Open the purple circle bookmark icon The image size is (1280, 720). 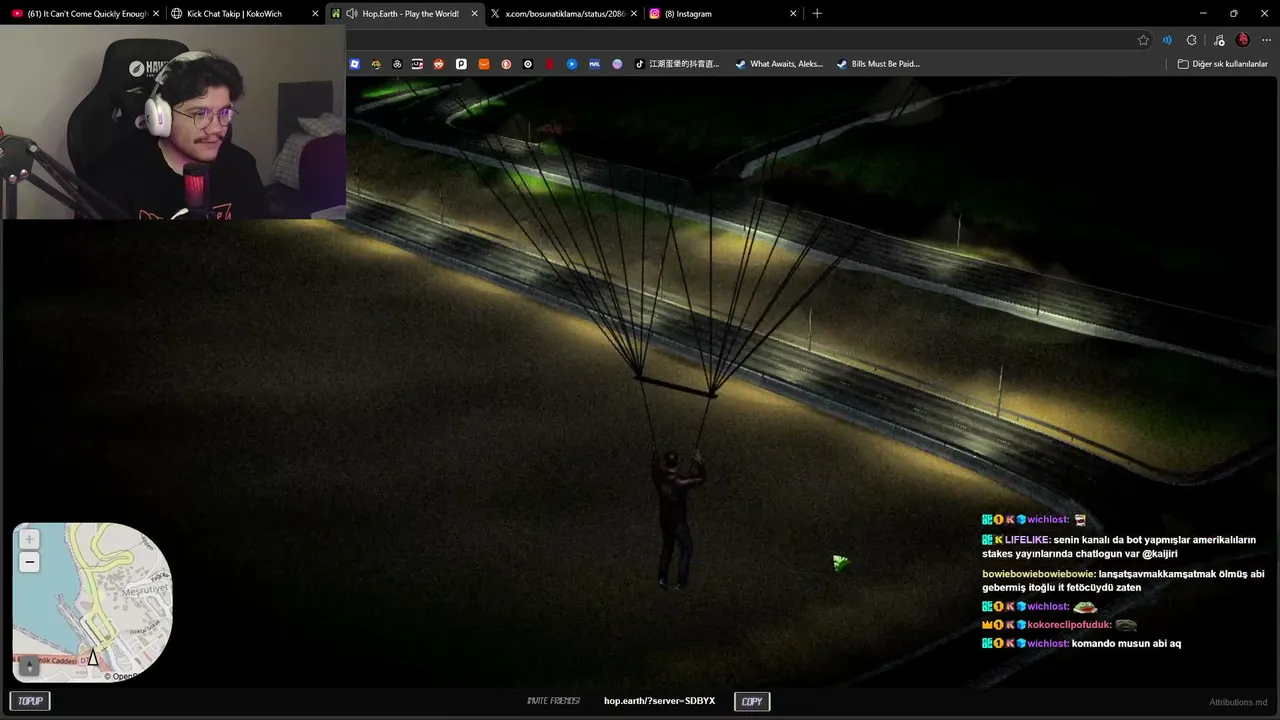617,64
